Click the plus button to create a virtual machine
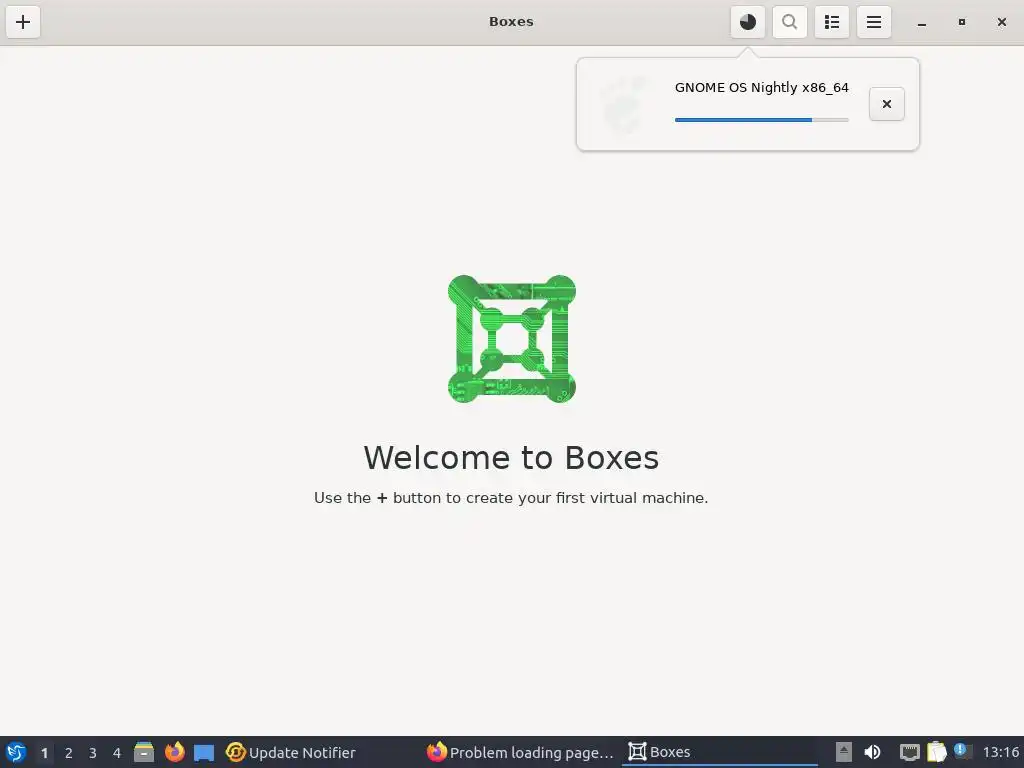The height and width of the screenshot is (768, 1024). click(x=23, y=22)
